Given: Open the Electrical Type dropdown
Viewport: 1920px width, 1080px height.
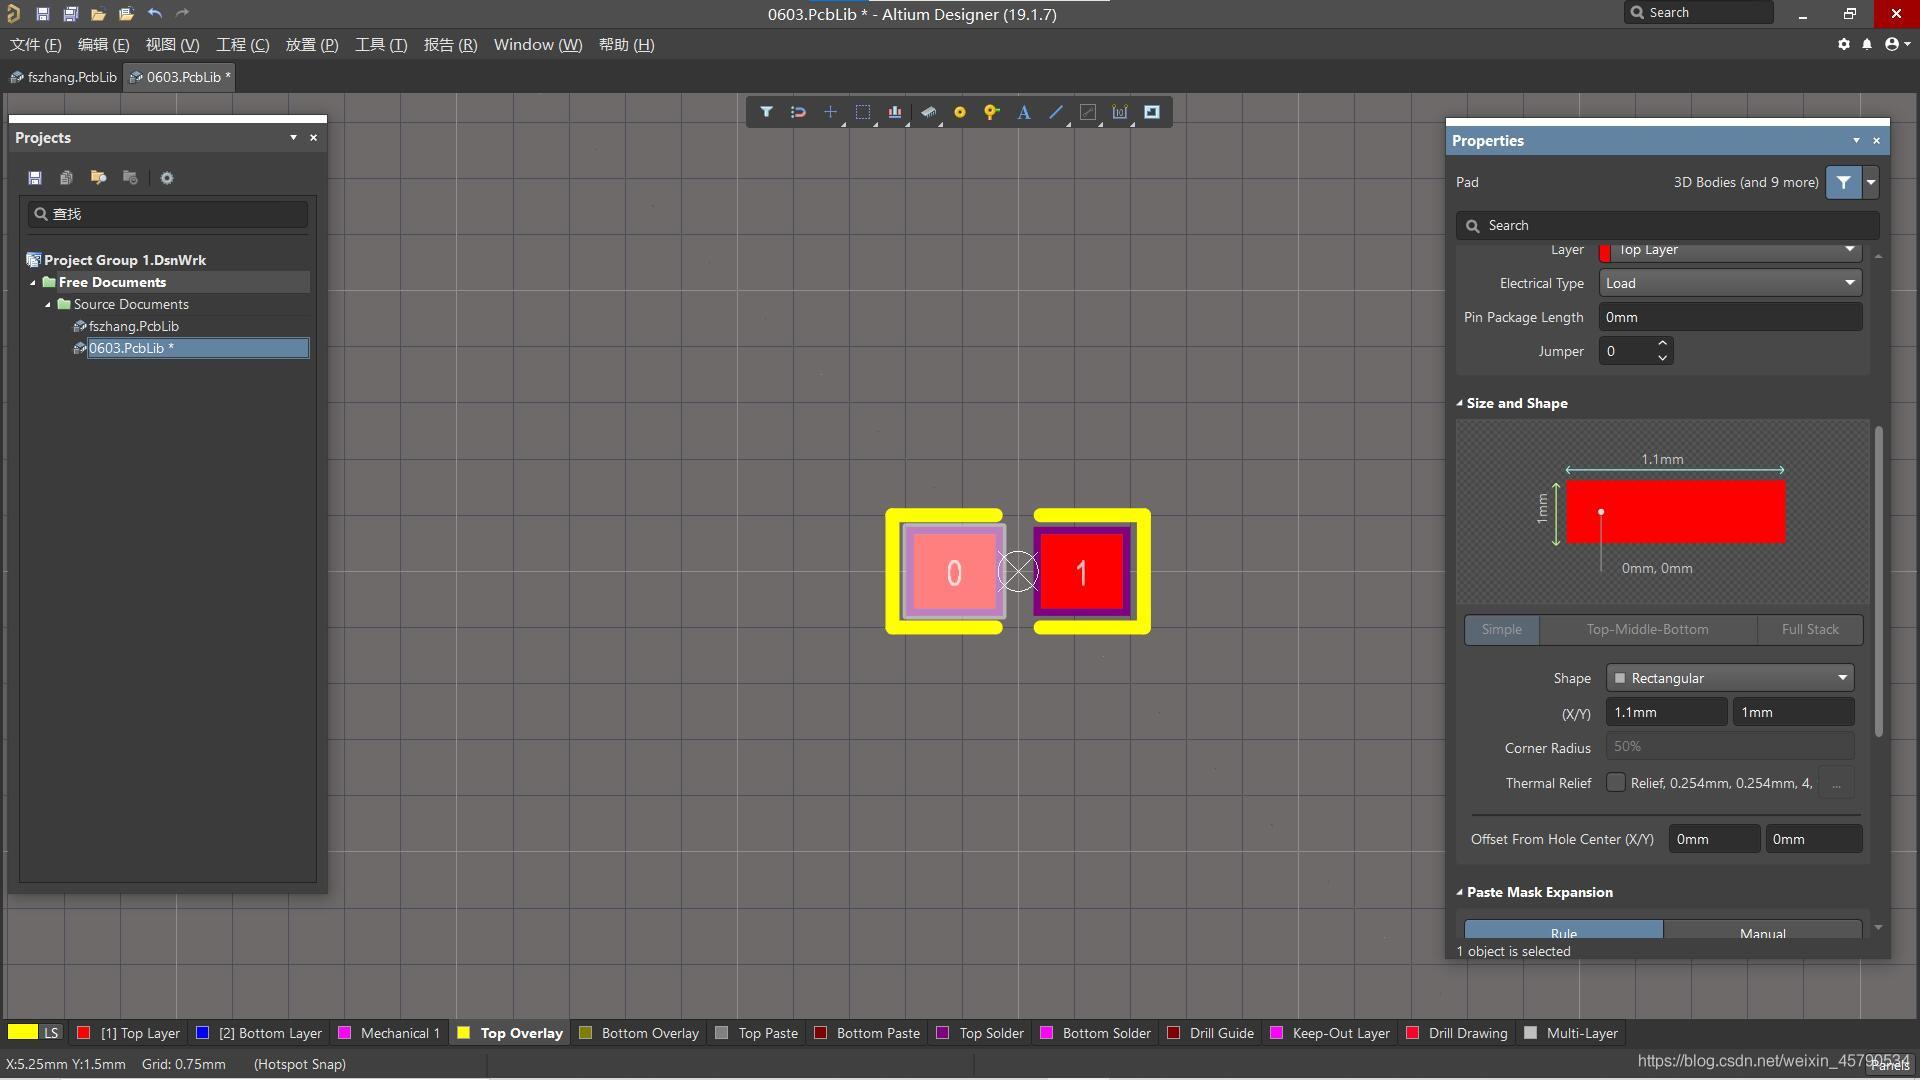Looking at the screenshot, I should [x=1730, y=283].
